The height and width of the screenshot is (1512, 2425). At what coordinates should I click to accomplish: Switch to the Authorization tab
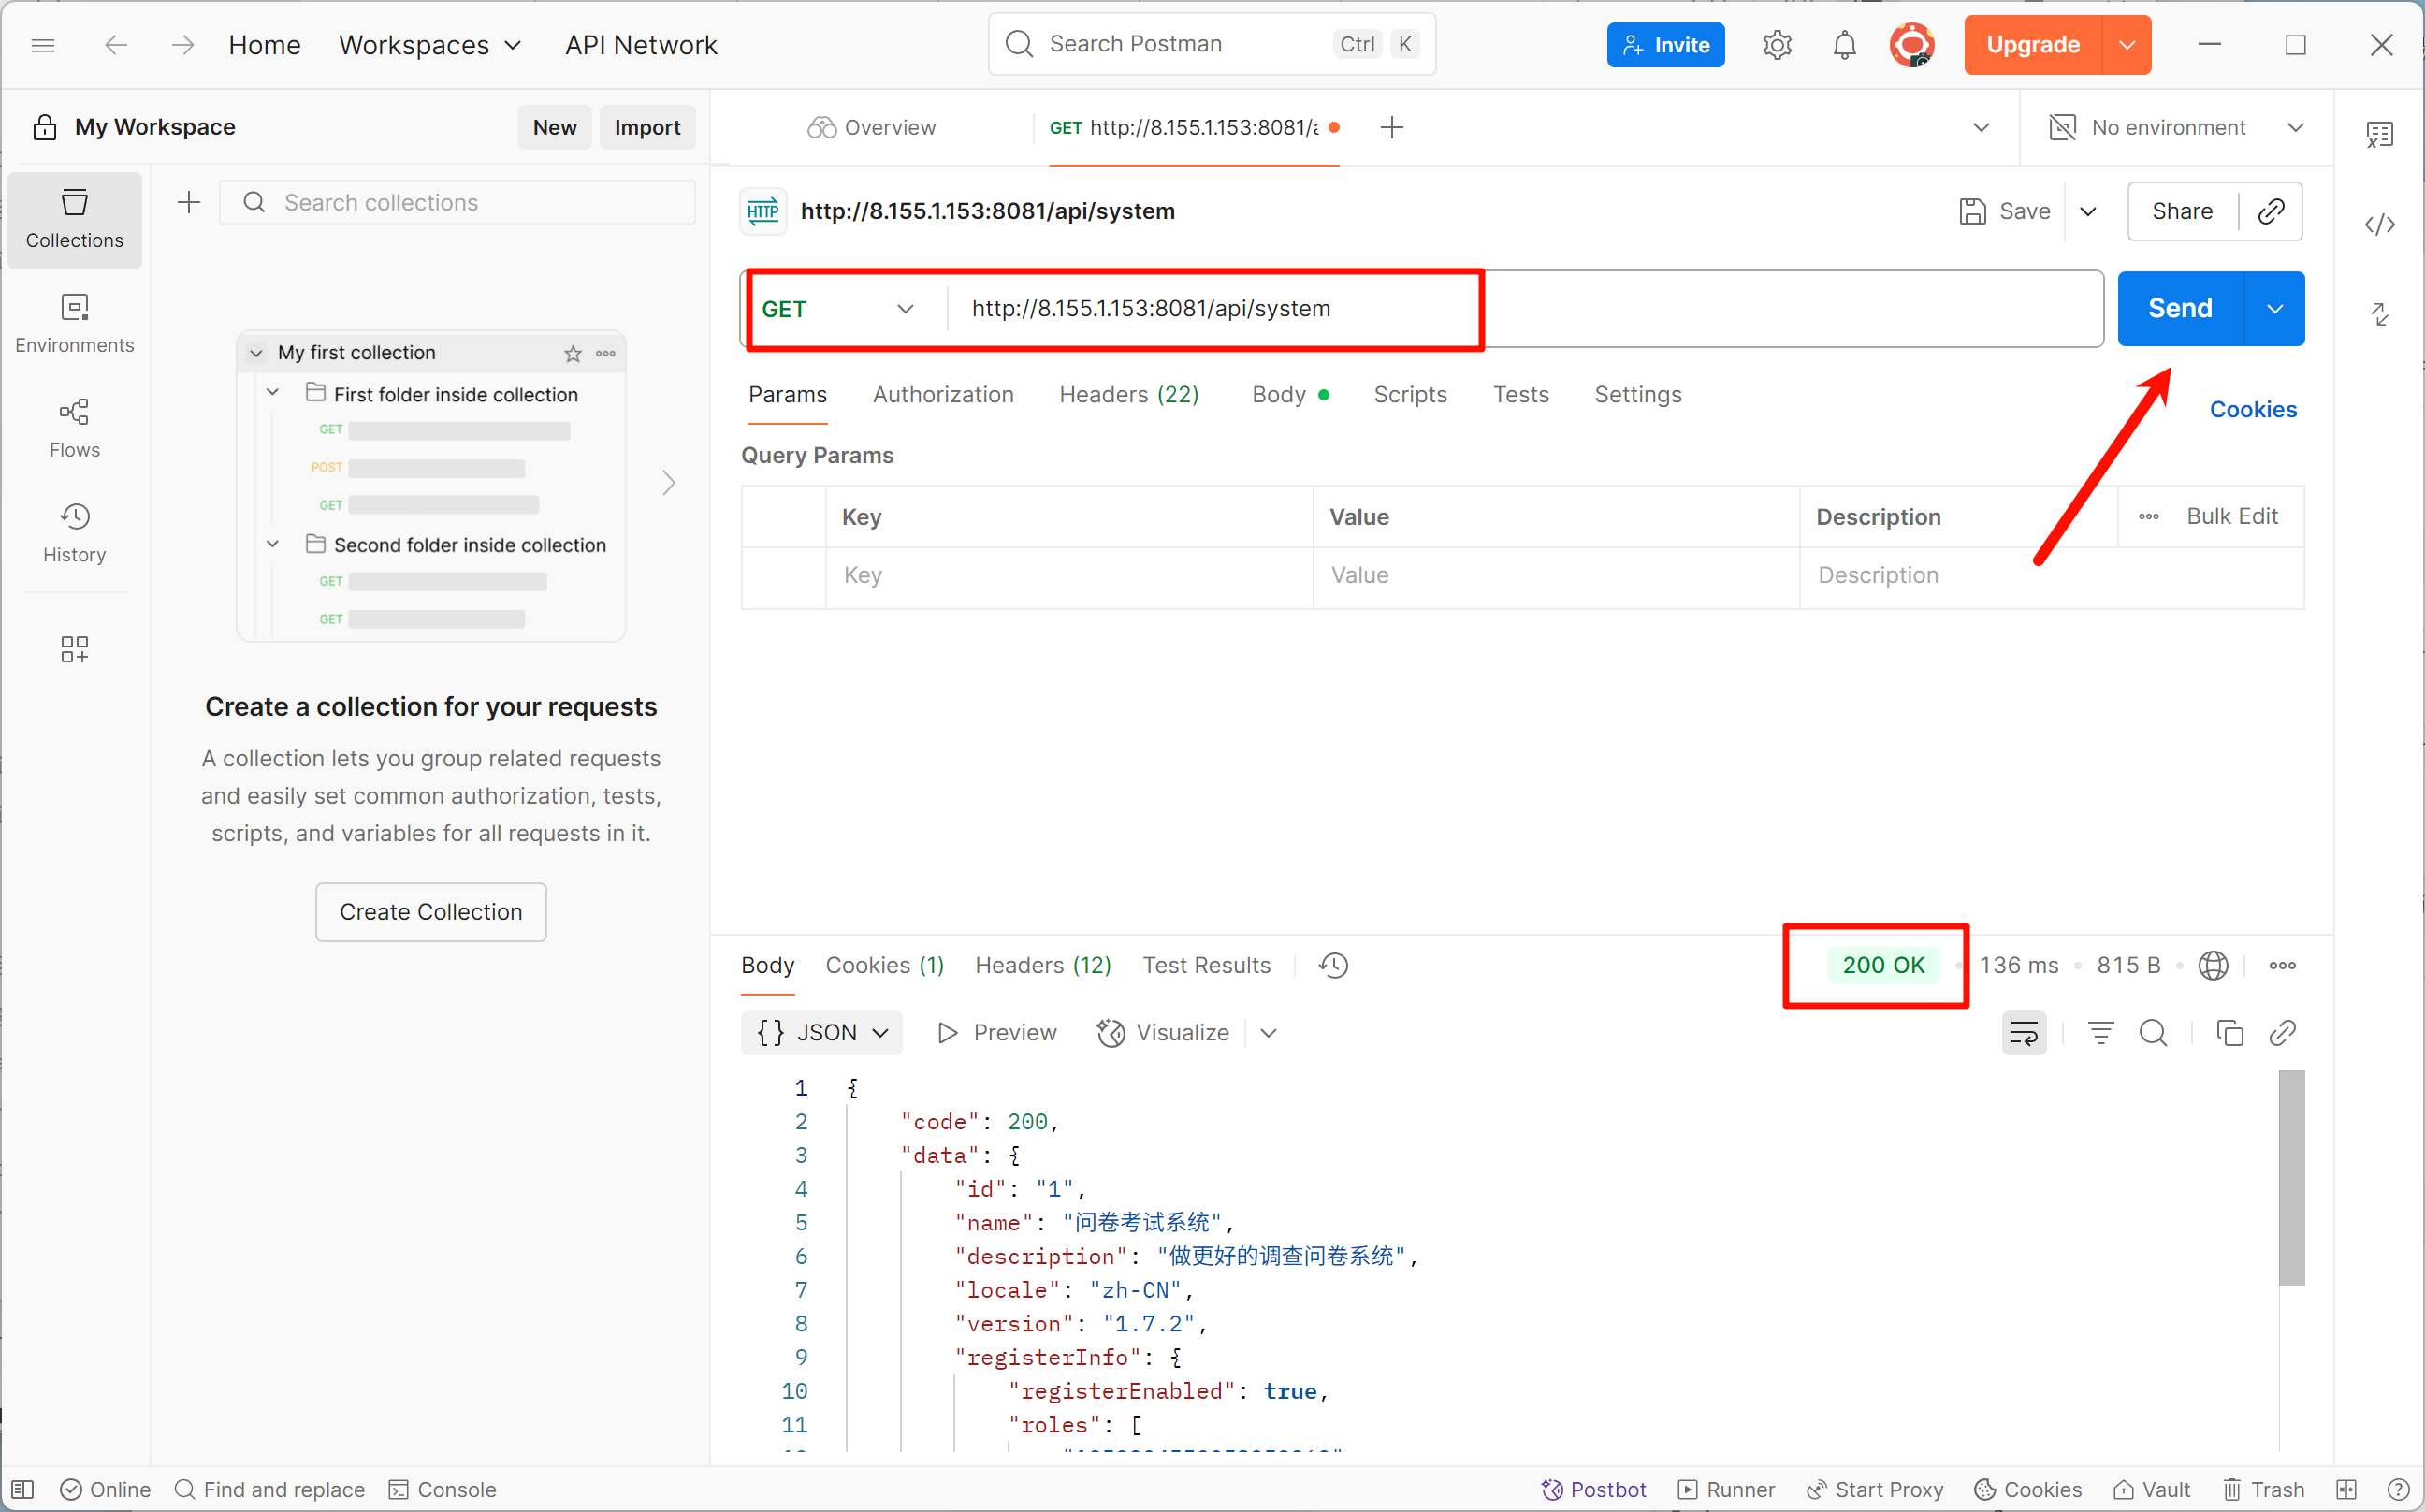click(x=943, y=395)
